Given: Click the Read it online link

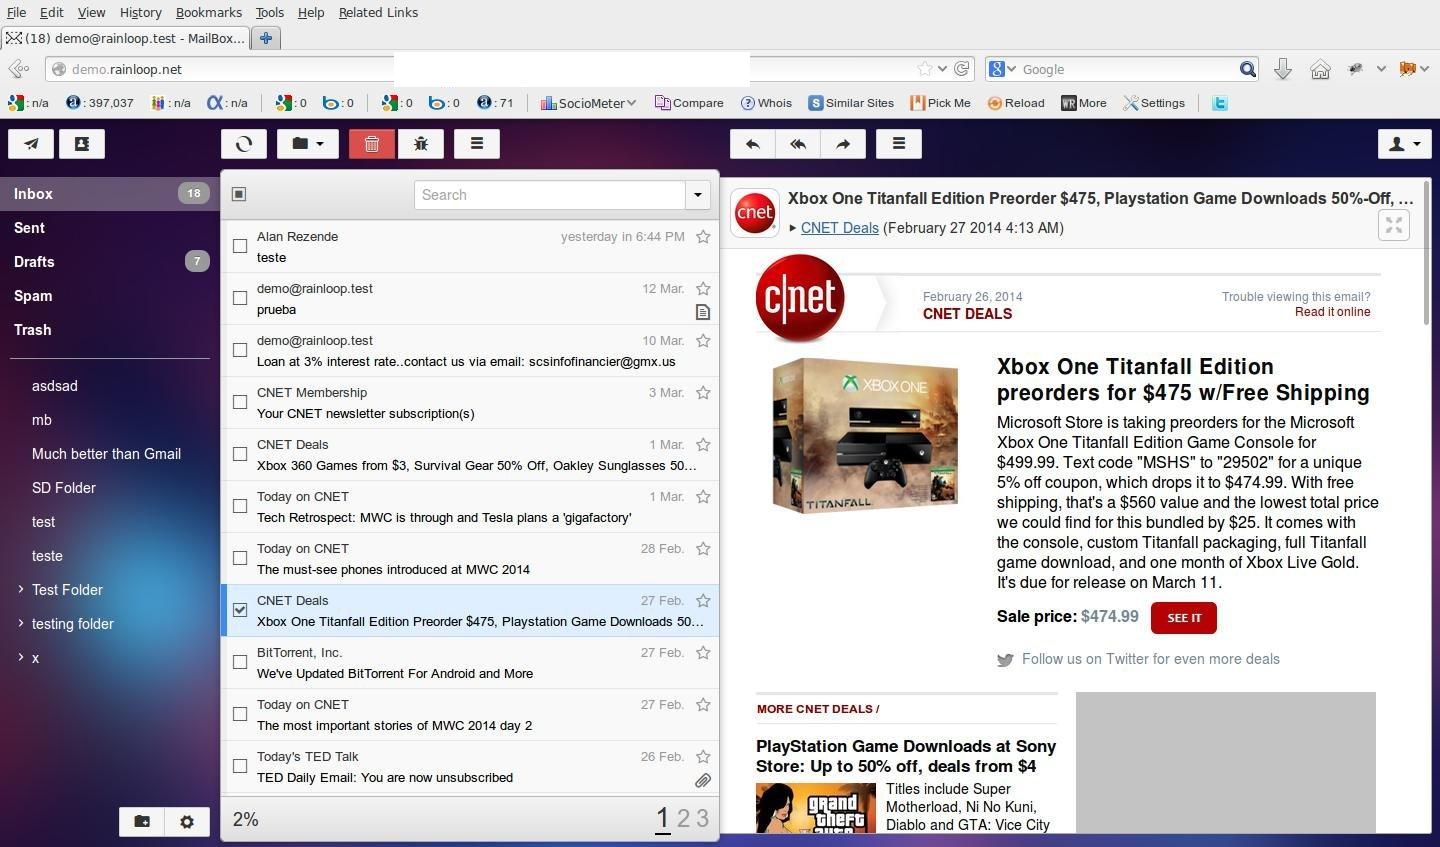Looking at the screenshot, I should [1332, 312].
